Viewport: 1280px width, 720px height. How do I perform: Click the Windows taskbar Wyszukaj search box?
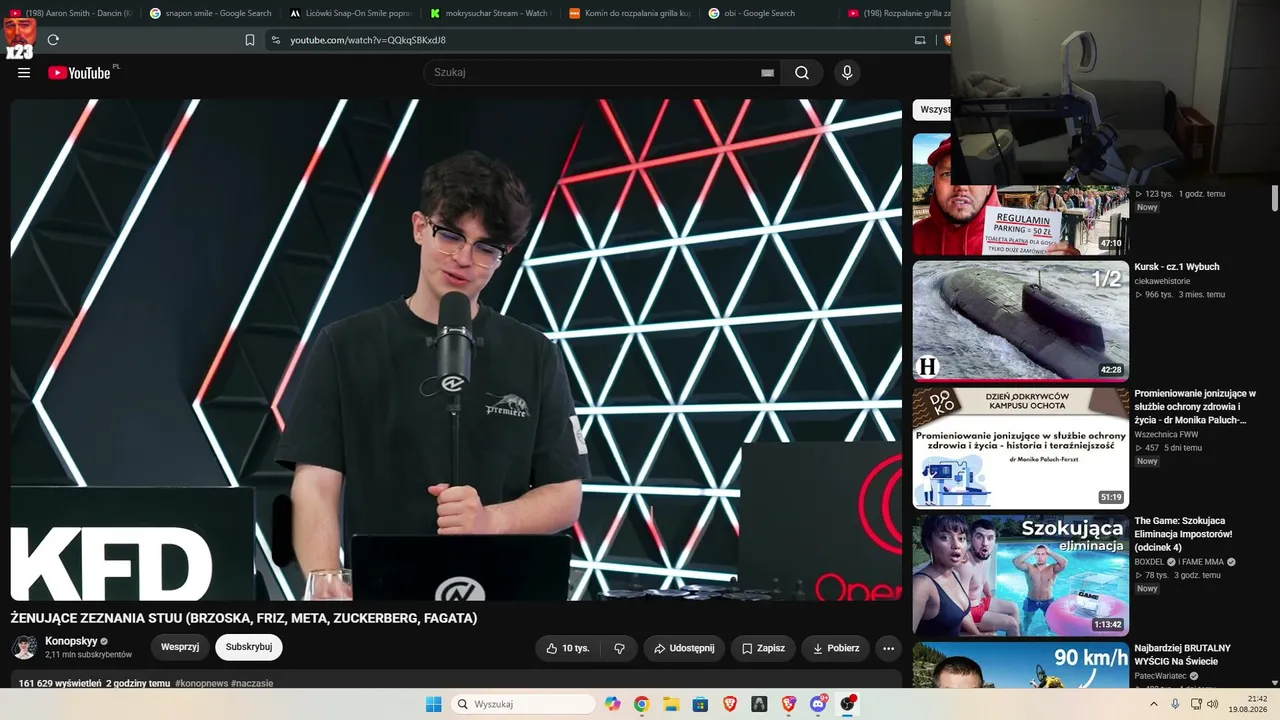point(522,704)
